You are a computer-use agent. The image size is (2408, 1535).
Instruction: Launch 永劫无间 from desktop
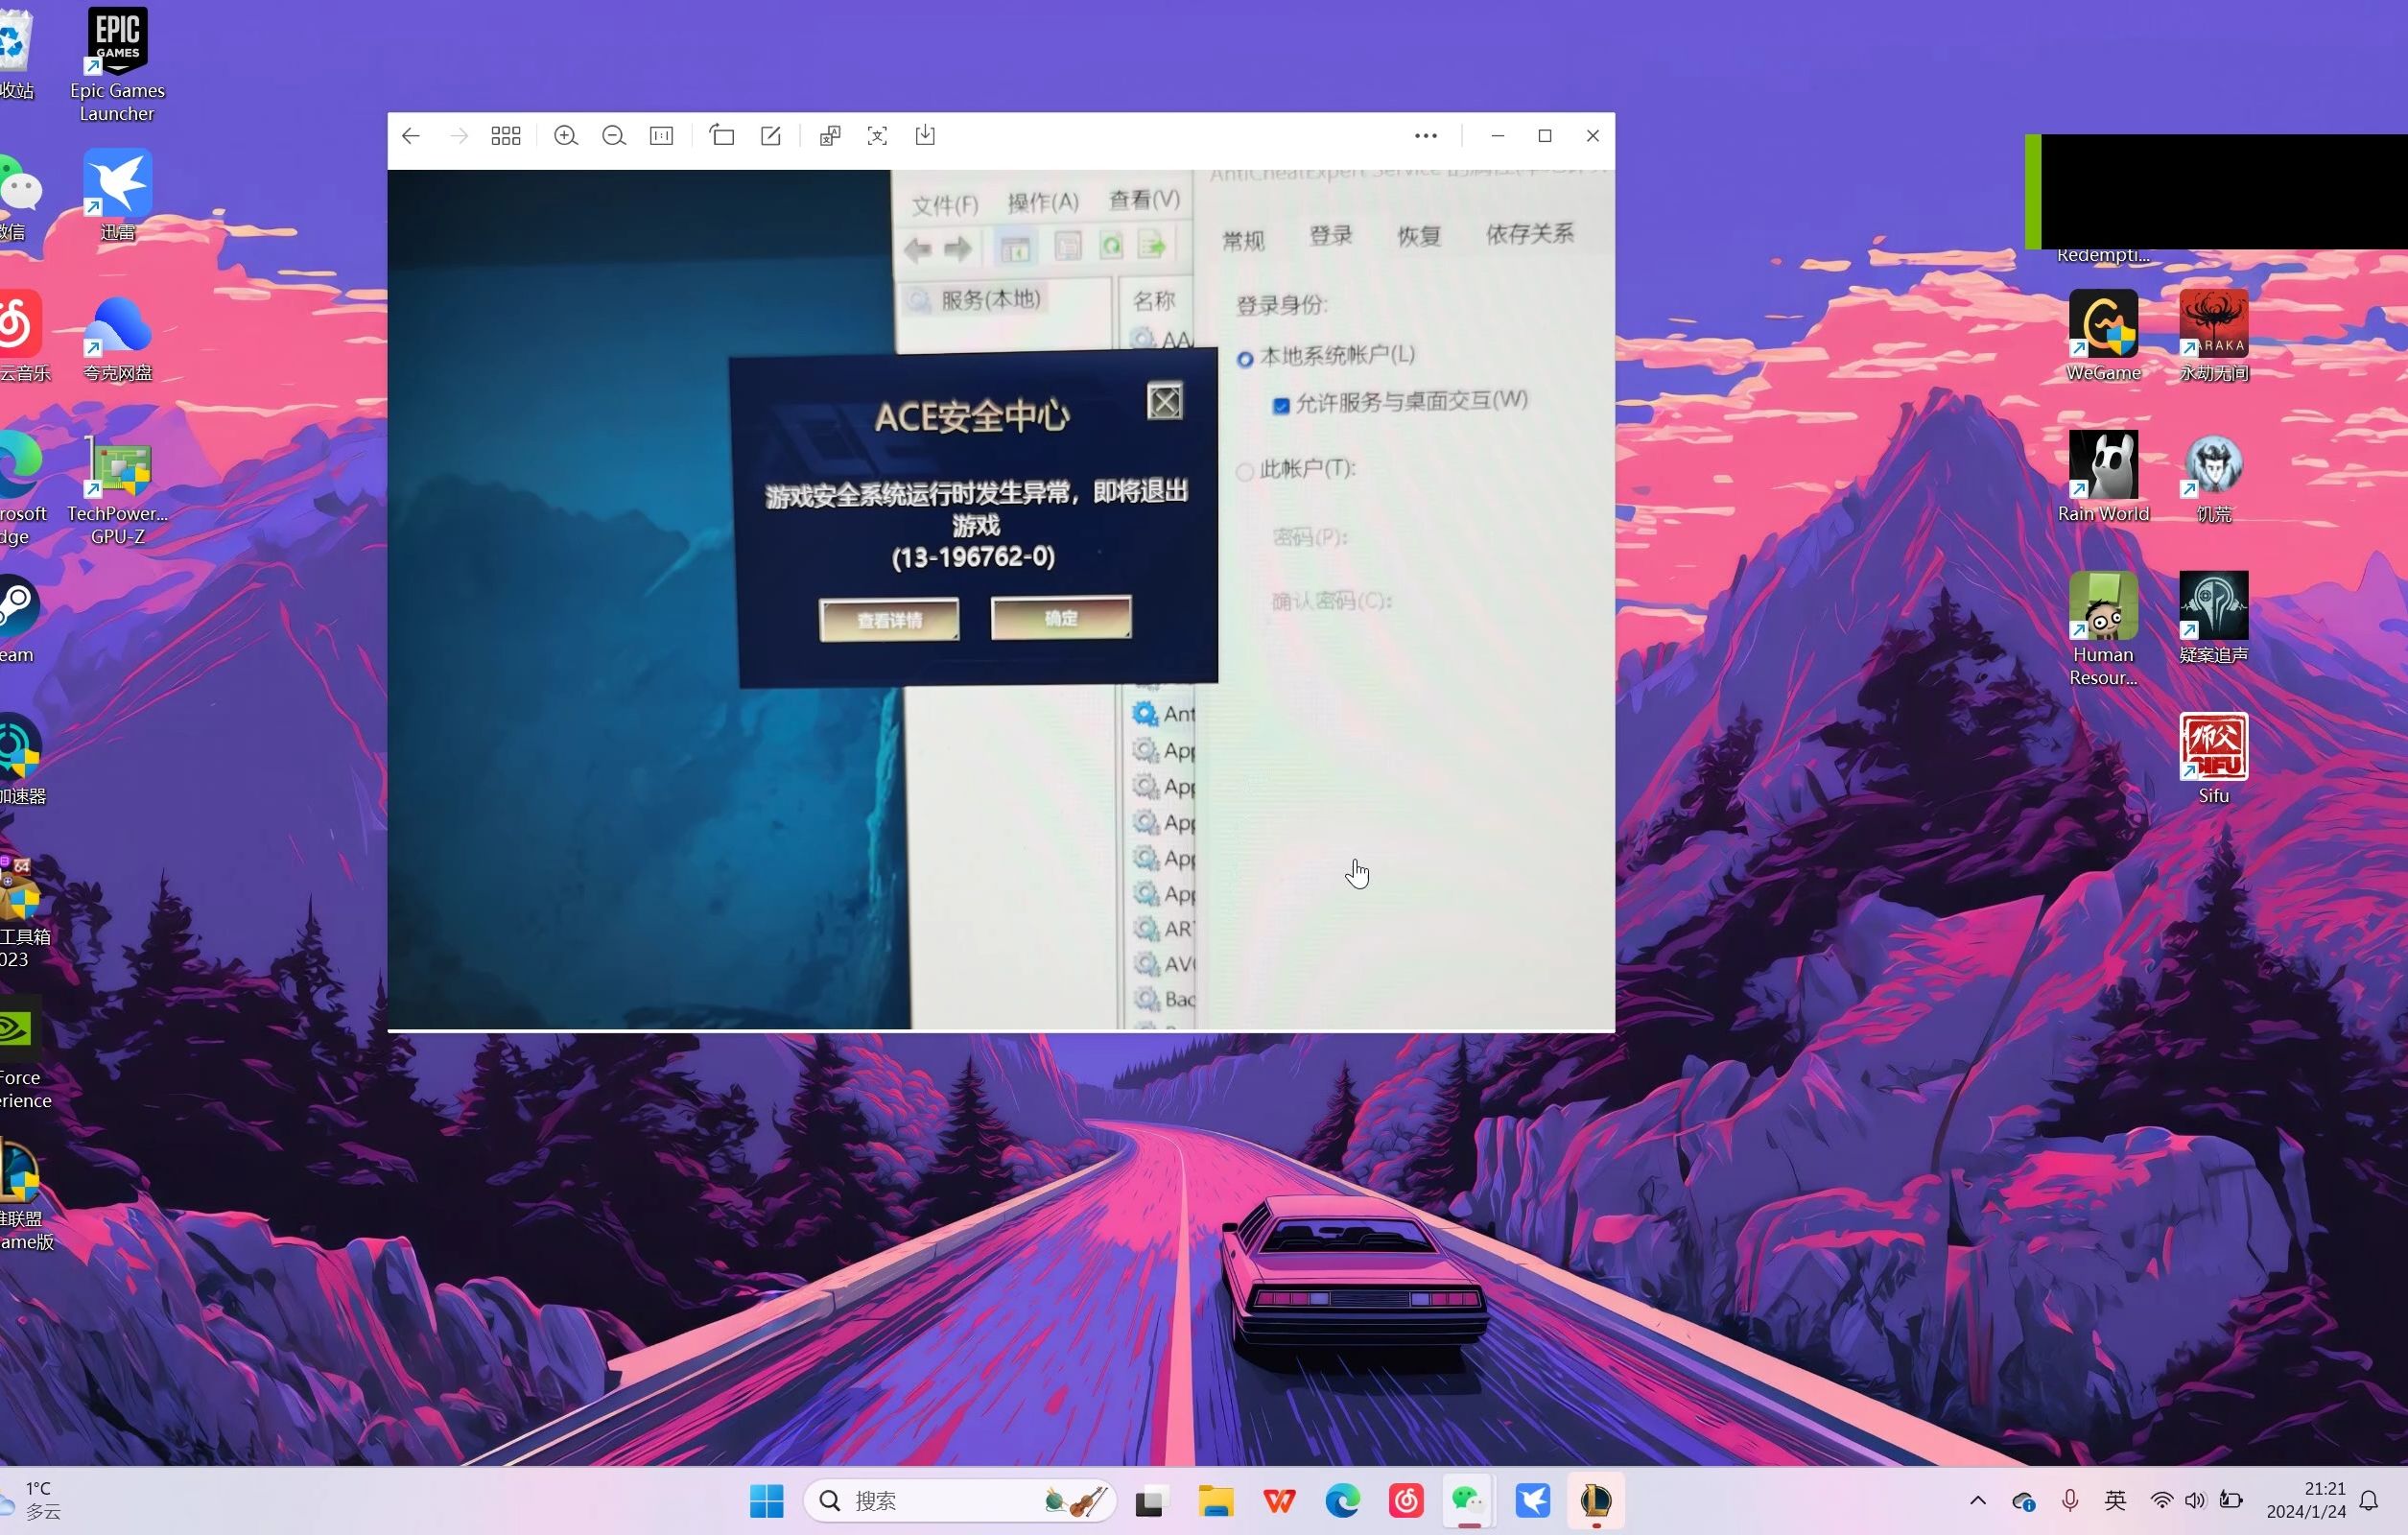2214,337
